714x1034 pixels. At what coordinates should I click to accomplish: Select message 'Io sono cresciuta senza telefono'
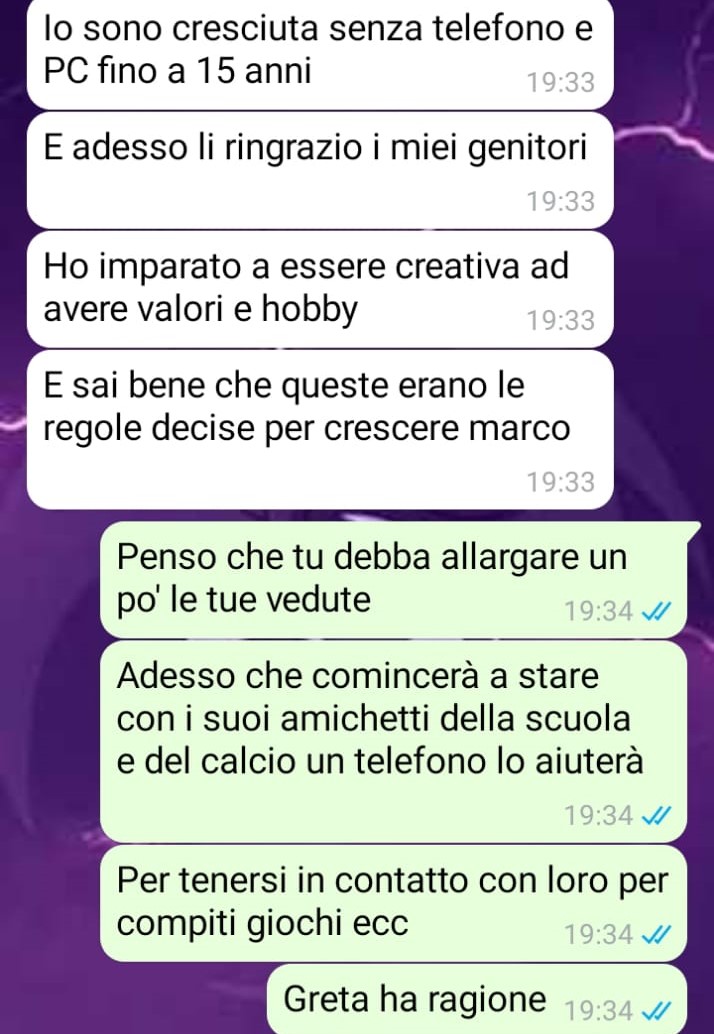[320, 51]
